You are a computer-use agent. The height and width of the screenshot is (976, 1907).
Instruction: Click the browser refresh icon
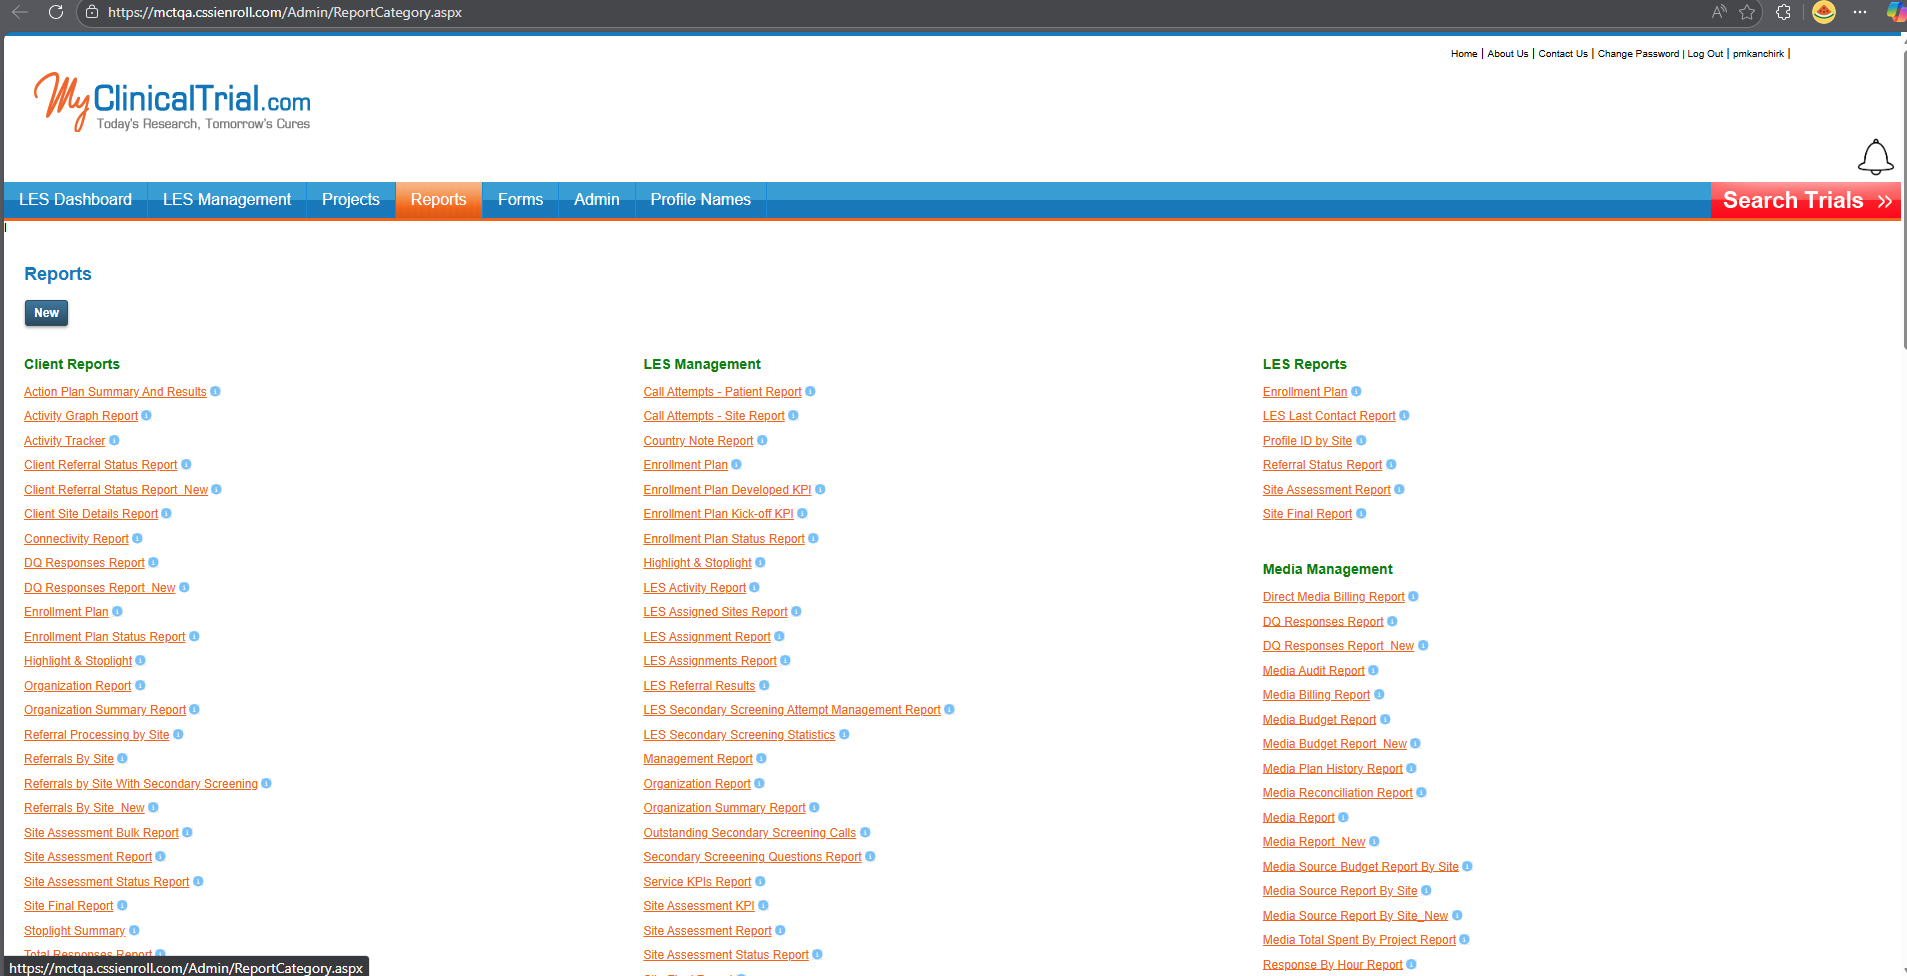coord(56,12)
